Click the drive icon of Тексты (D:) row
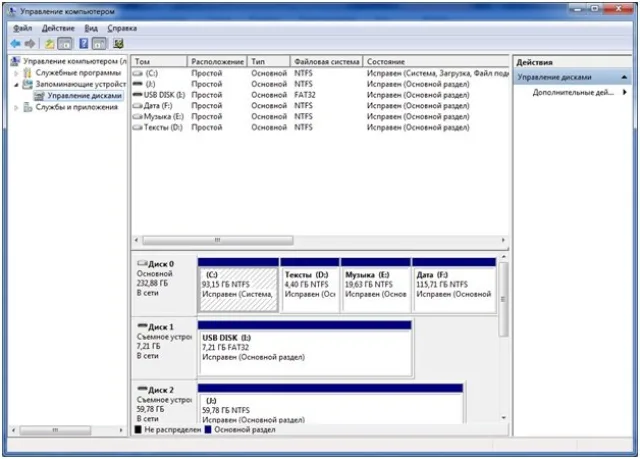 point(138,127)
